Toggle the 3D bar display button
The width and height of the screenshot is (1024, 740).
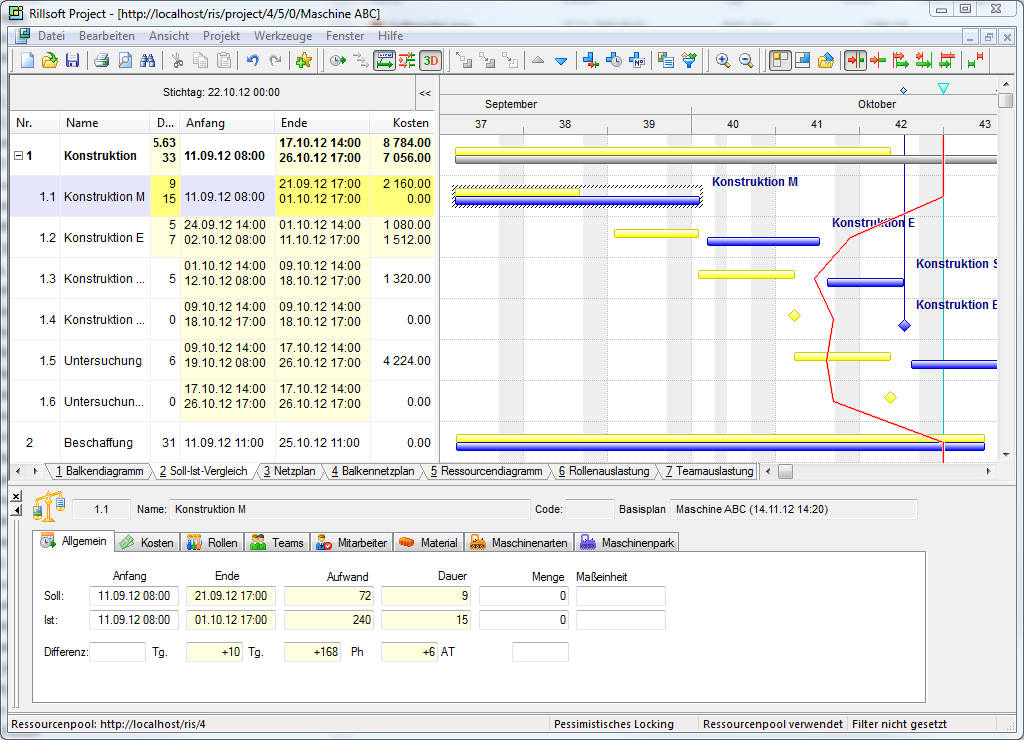pyautogui.click(x=430, y=61)
